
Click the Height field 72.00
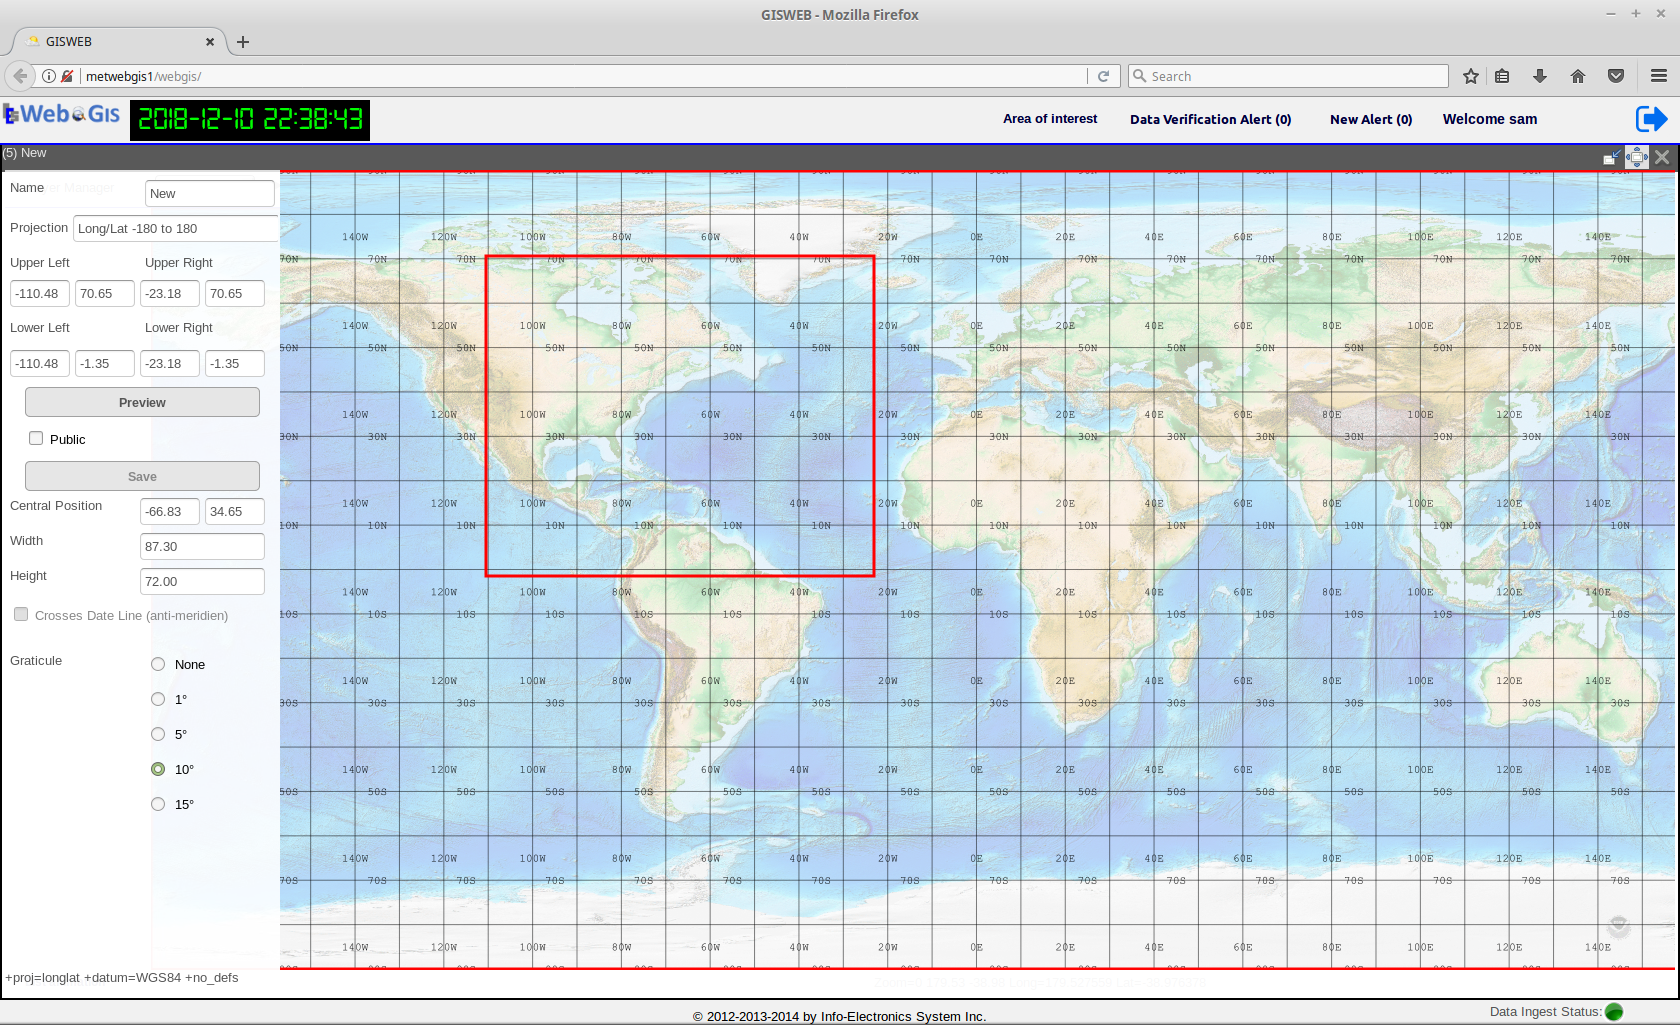202,581
